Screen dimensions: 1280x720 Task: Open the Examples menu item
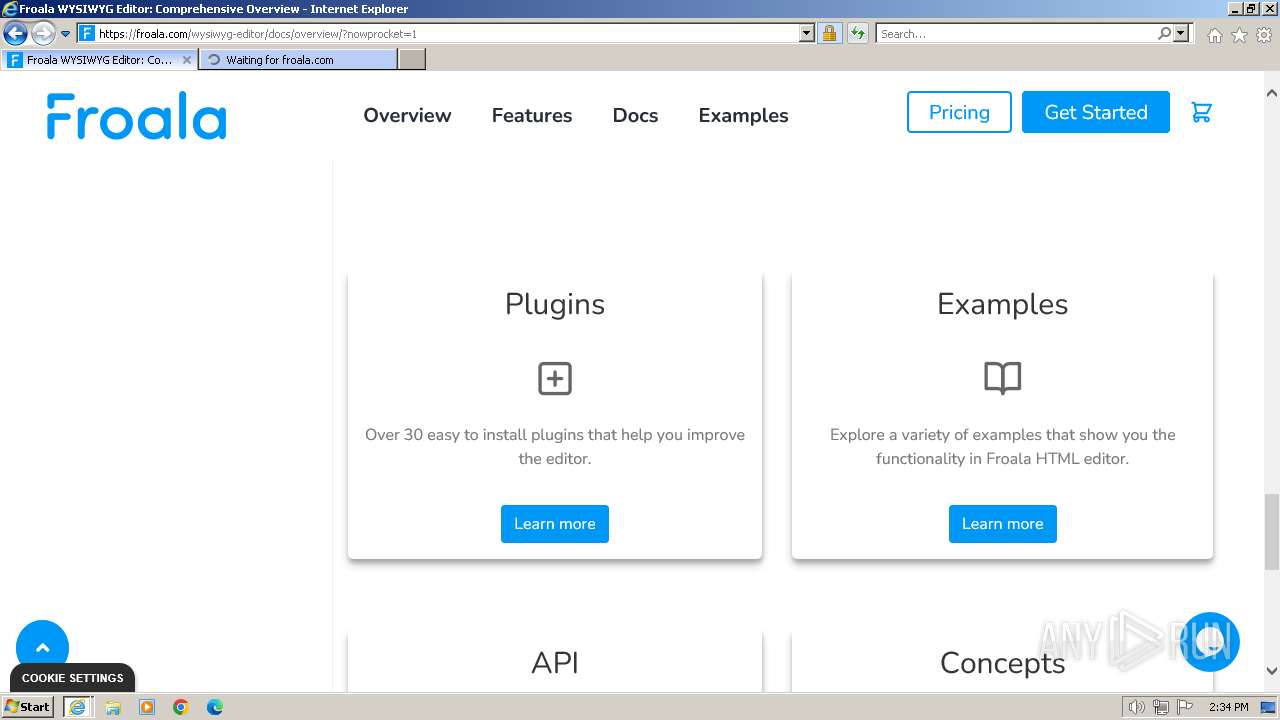pos(743,115)
